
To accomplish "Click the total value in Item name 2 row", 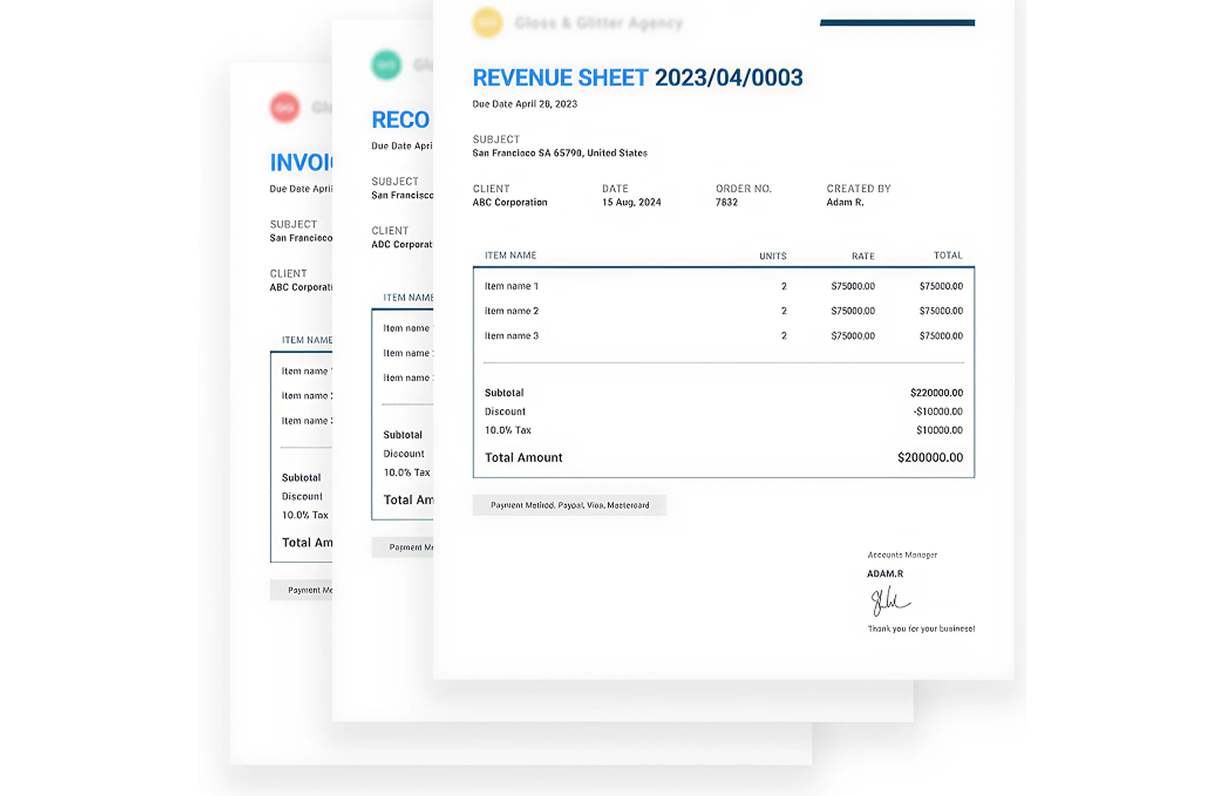I will [x=941, y=311].
